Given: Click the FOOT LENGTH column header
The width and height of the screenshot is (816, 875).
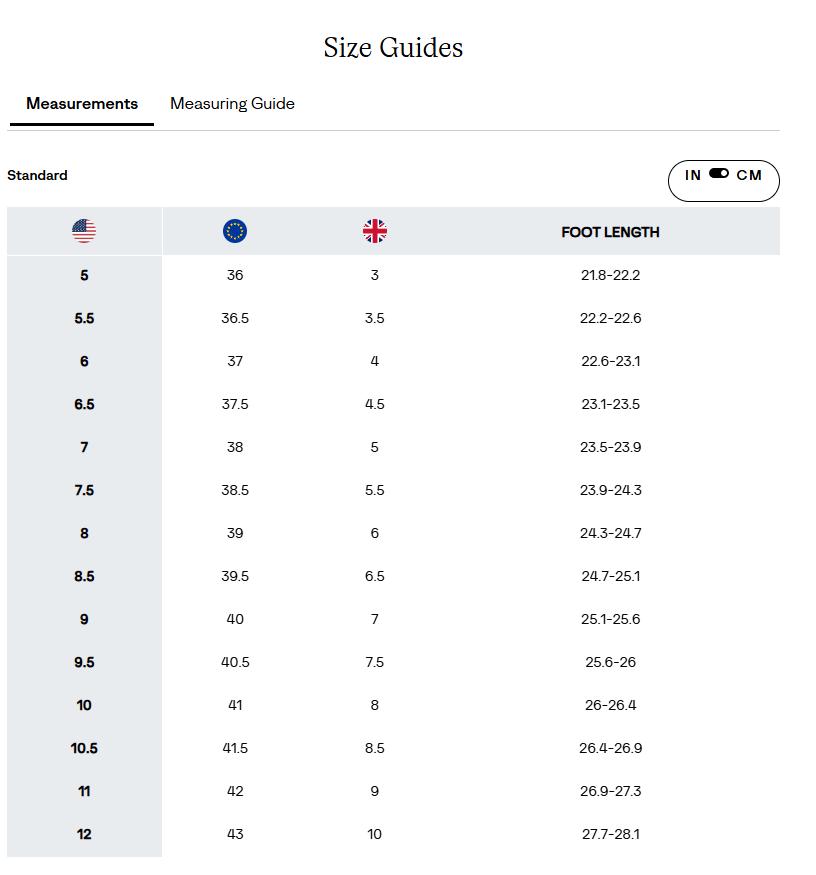Looking at the screenshot, I should (x=610, y=232).
